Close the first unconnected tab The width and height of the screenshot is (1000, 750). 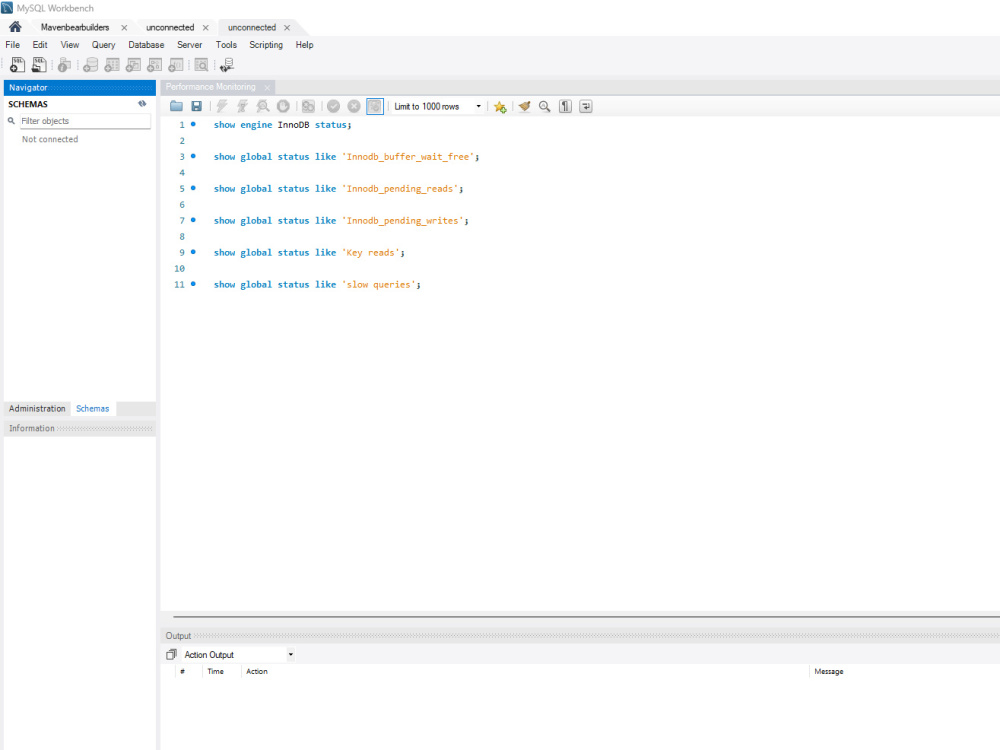tap(205, 27)
